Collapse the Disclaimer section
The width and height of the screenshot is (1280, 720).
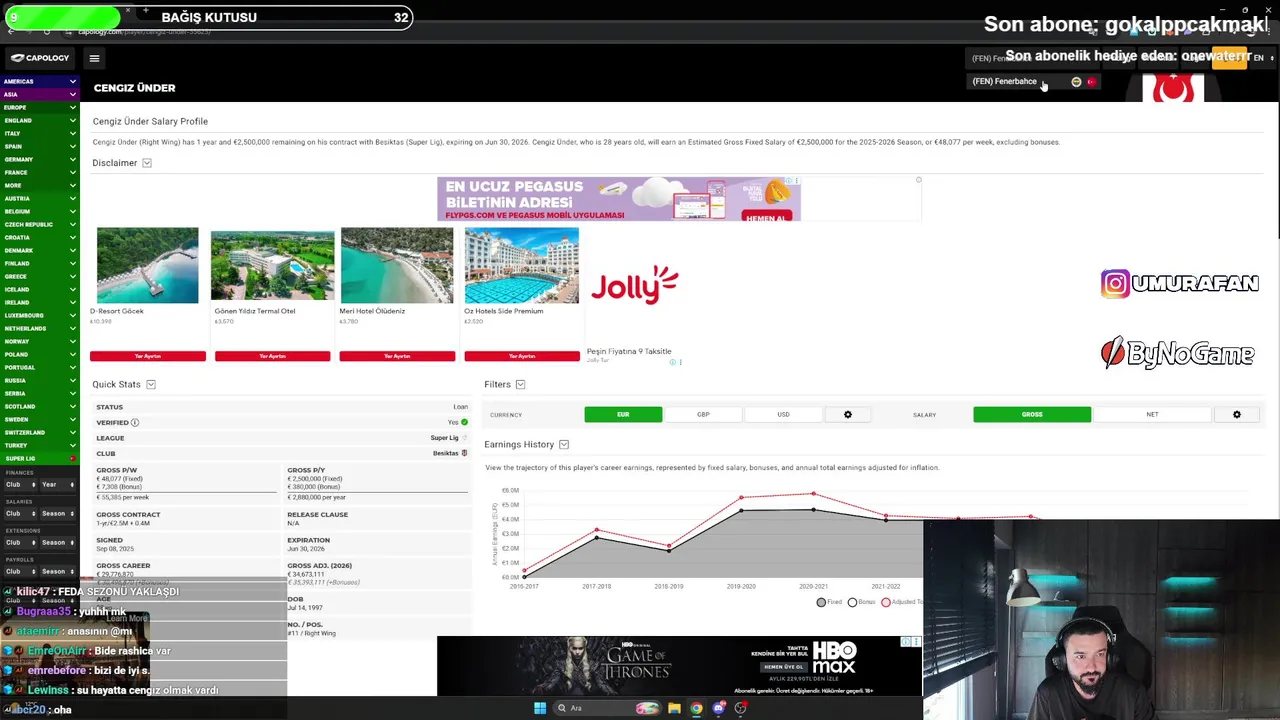[x=147, y=163]
